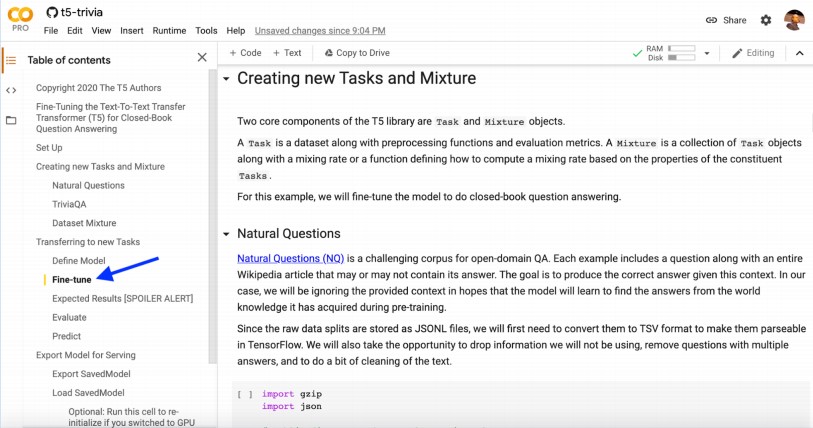Screen dimensions: 813x428
Task: Add a new Code cell
Action: pos(245,53)
